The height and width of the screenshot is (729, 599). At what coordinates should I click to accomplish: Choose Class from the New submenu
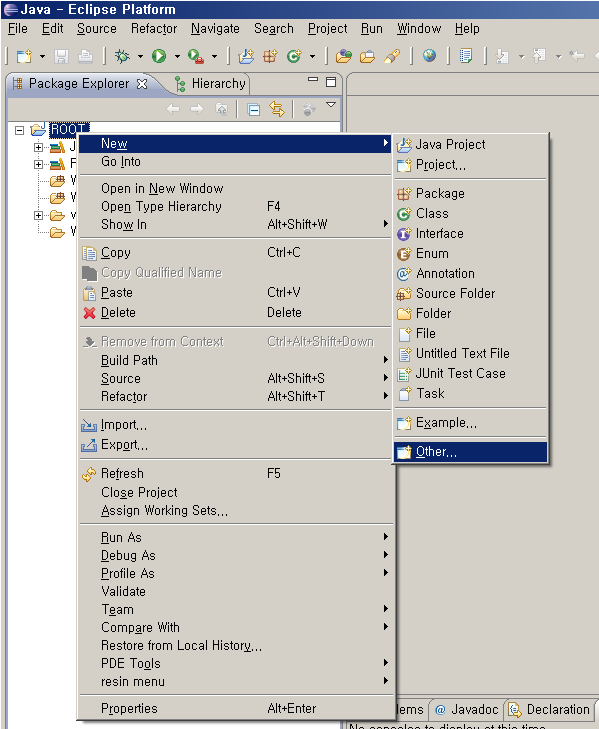[x=471, y=213]
